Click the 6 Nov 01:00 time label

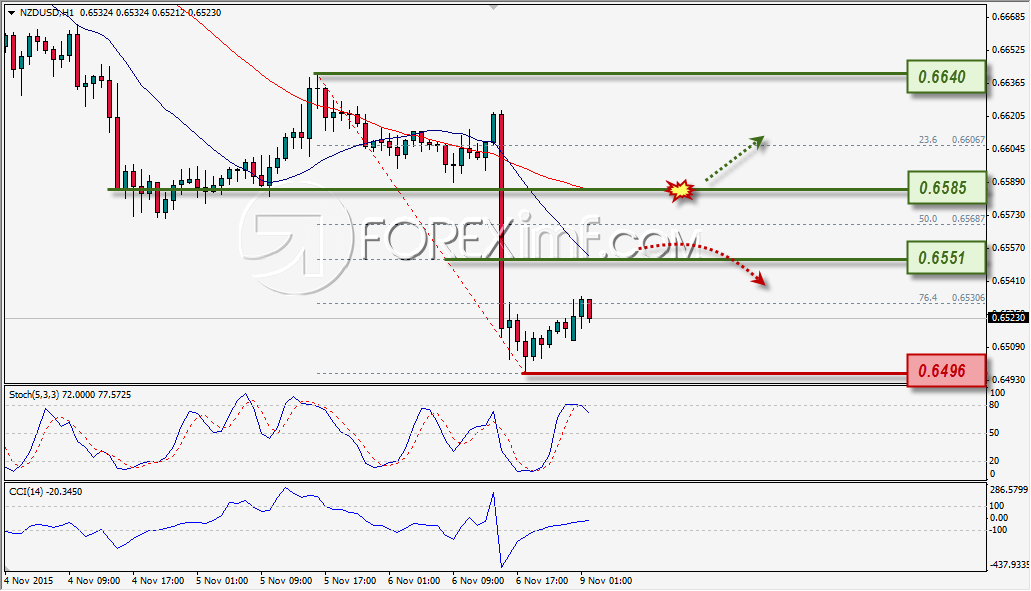pyautogui.click(x=414, y=580)
